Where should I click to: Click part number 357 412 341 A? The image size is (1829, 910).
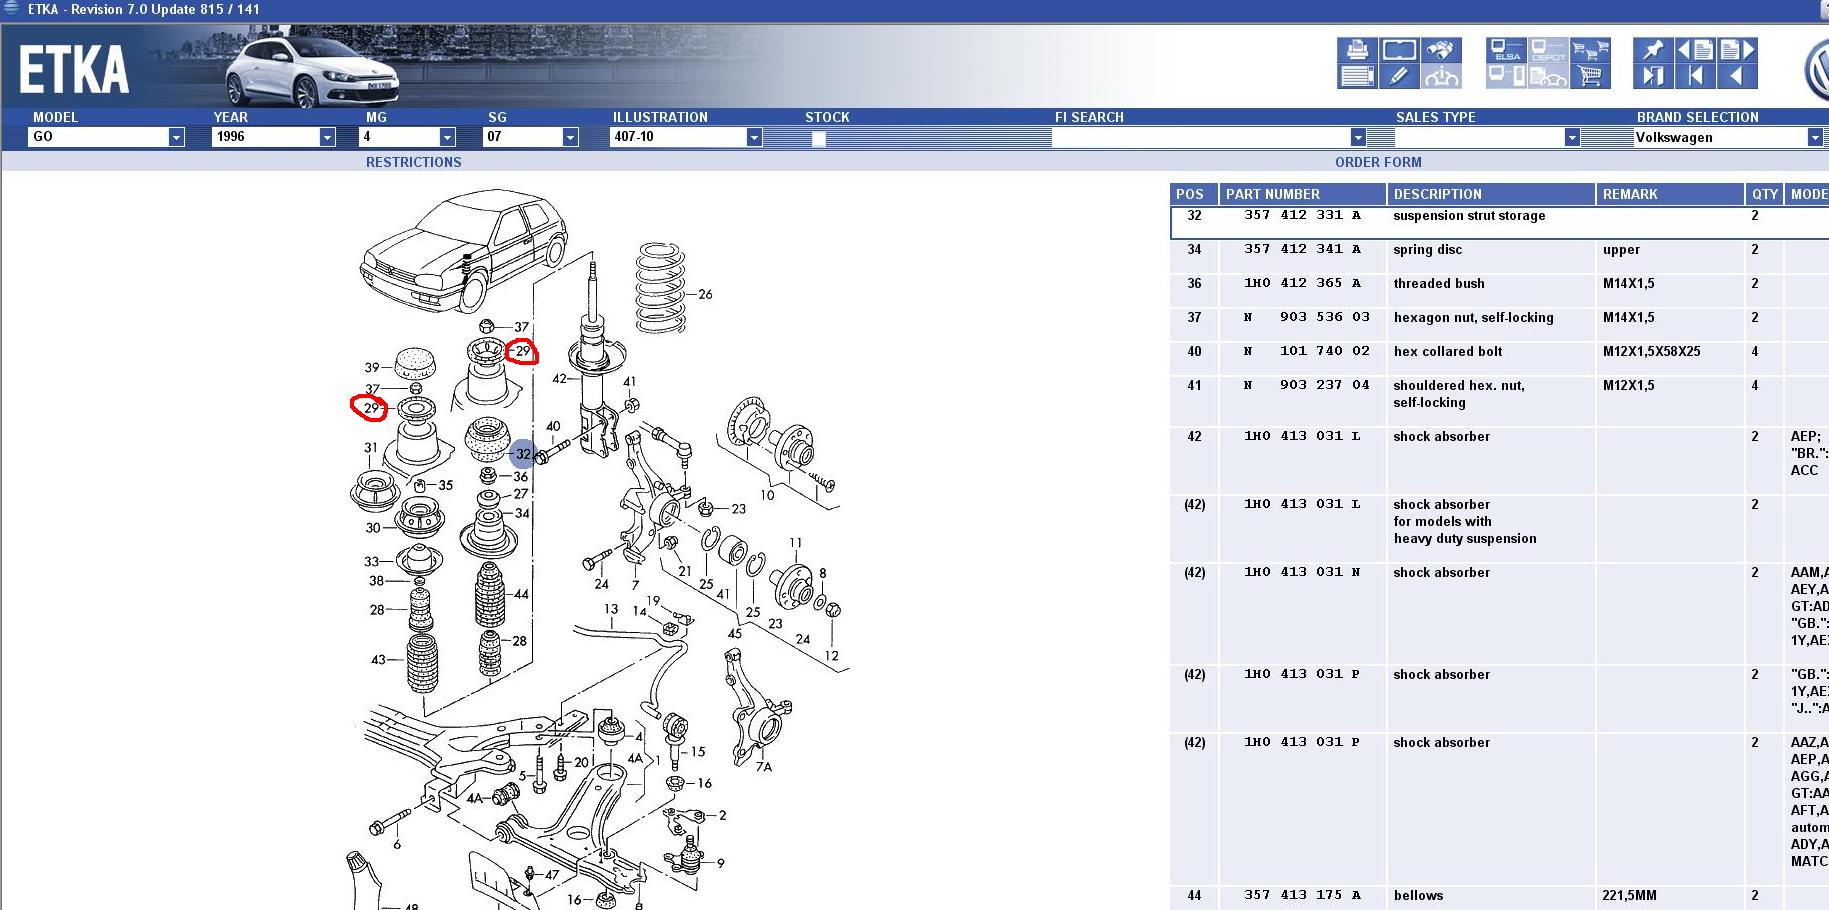[1302, 249]
